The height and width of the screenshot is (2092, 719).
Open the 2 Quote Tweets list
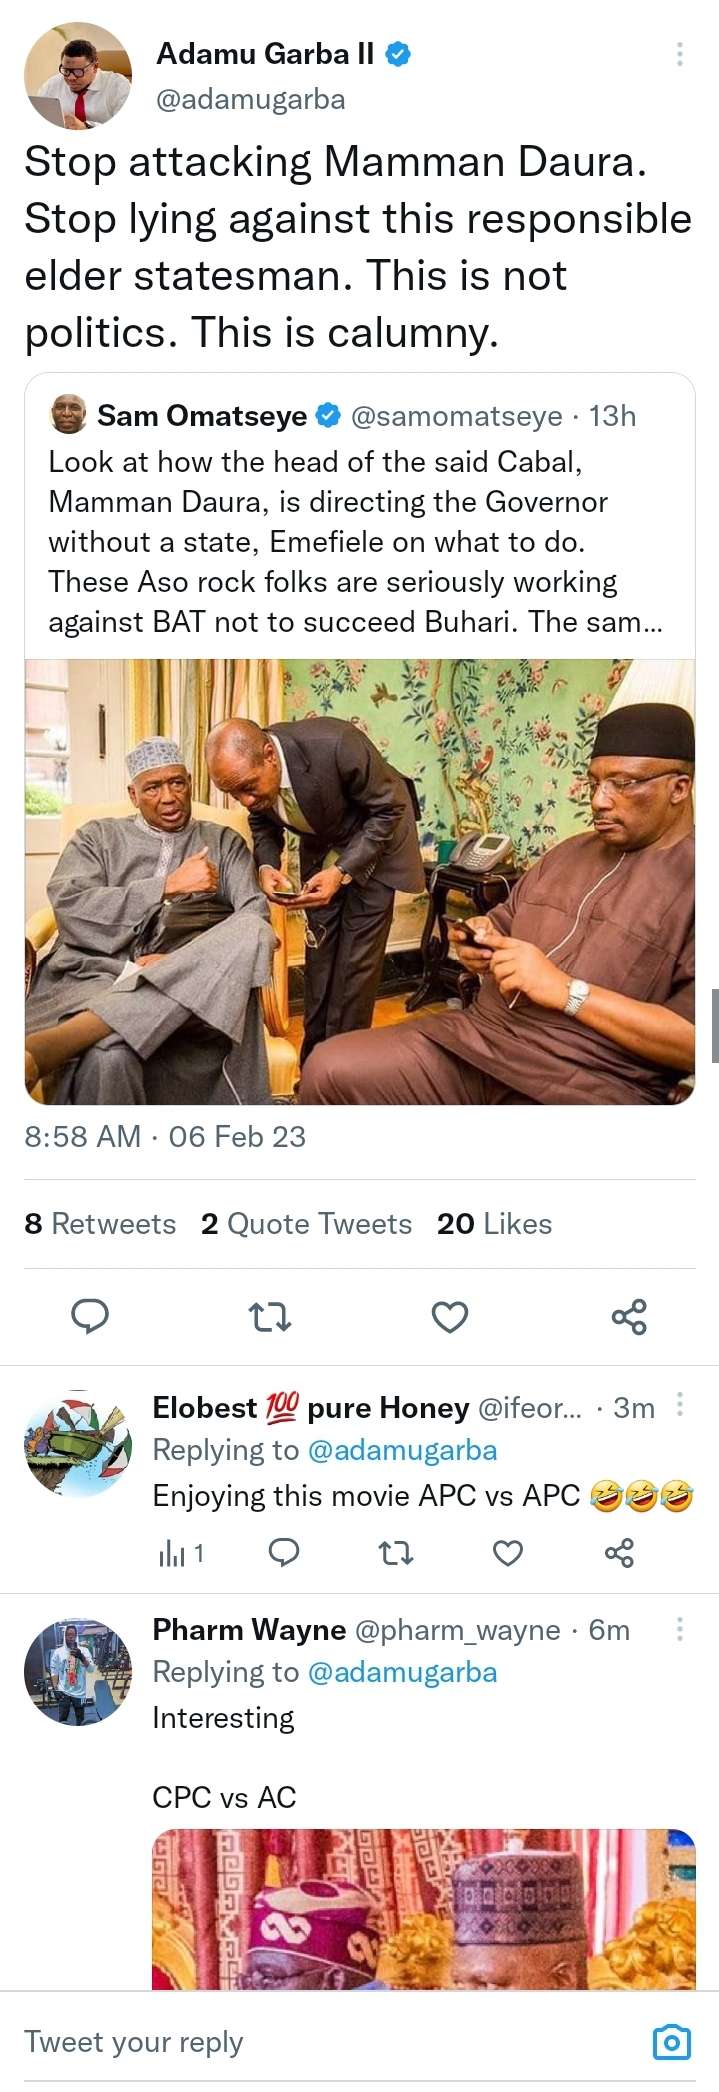click(x=306, y=1224)
